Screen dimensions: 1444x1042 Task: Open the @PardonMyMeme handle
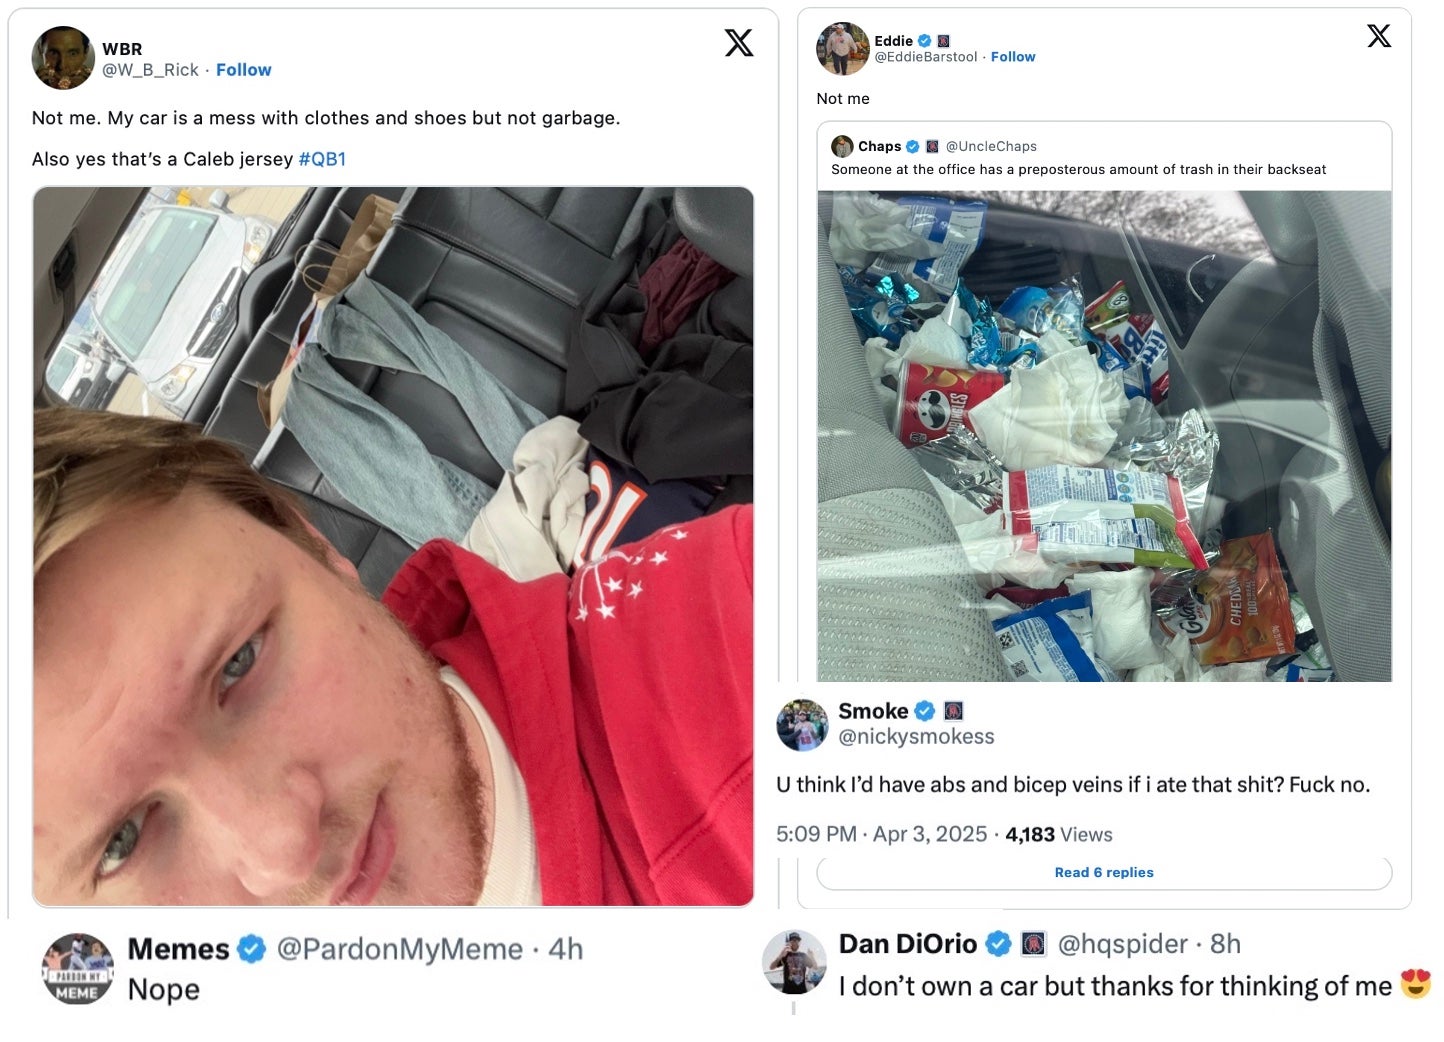399,949
